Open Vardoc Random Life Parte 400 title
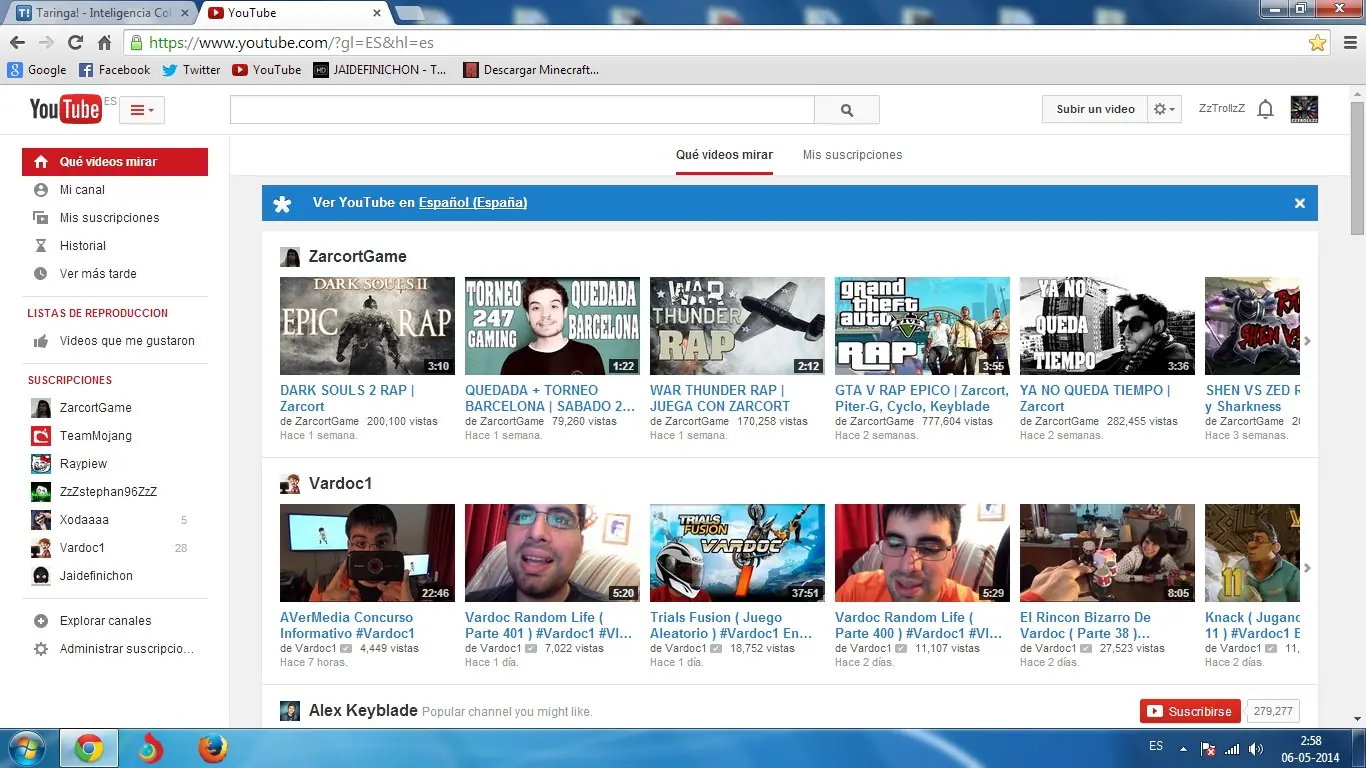Viewport: 1366px width, 768px height. click(x=918, y=625)
